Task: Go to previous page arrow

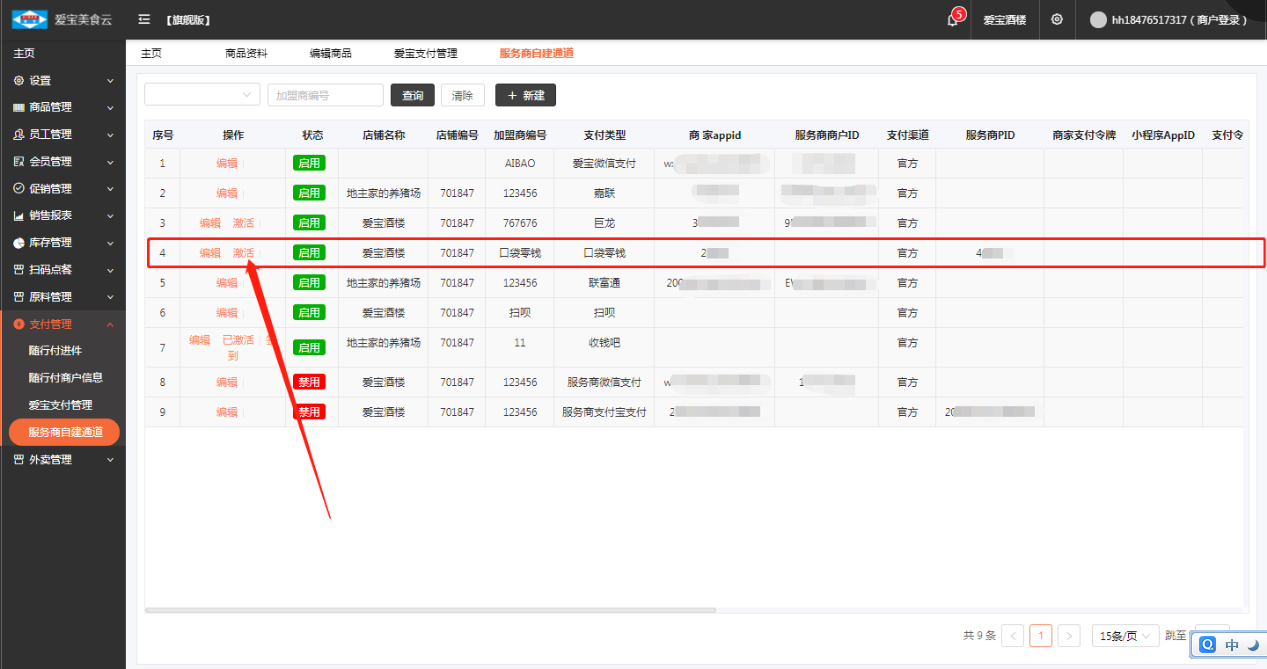Action: pyautogui.click(x=1013, y=636)
